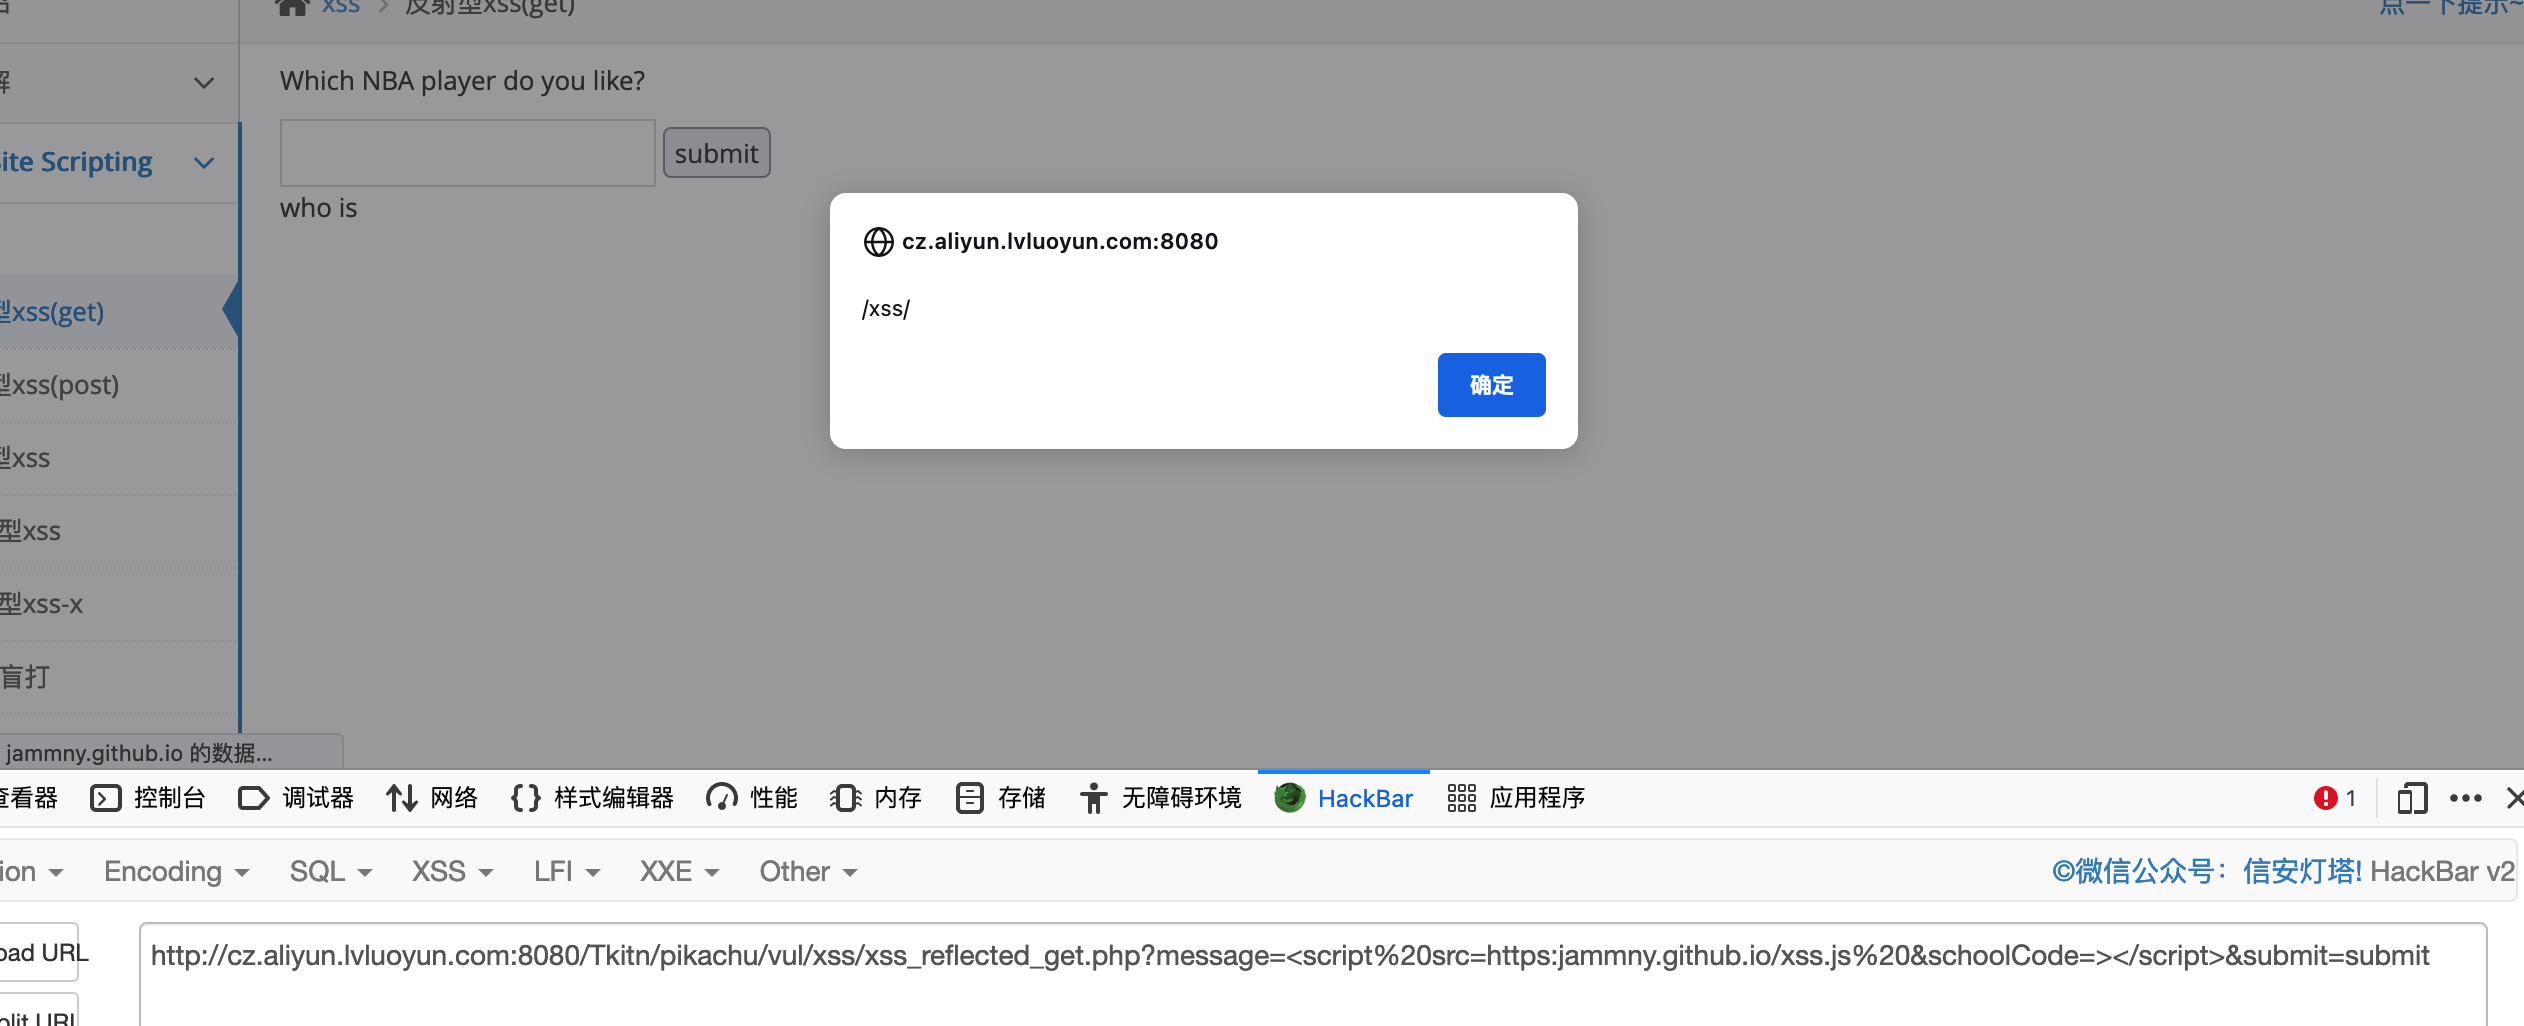Open the 样式编辑器 style editor
This screenshot has height=1026, width=2524.
tap(592, 798)
